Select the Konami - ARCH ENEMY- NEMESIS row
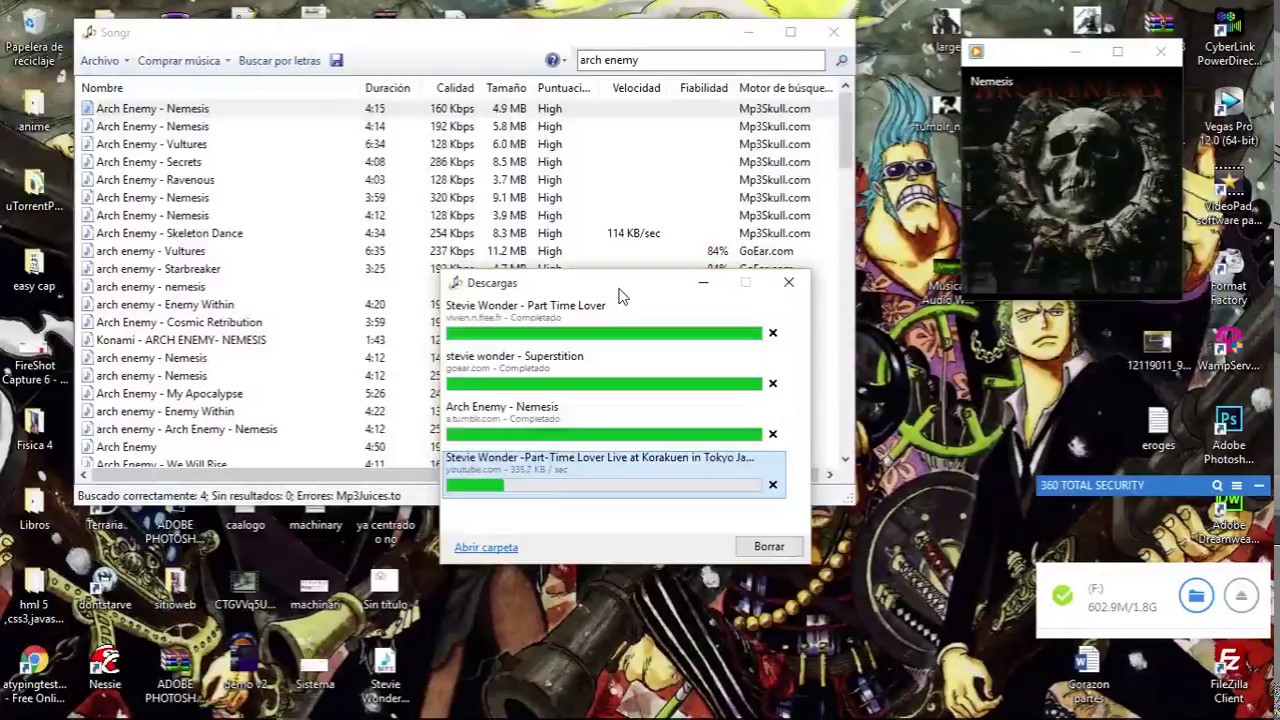The height and width of the screenshot is (720, 1280). click(258, 340)
